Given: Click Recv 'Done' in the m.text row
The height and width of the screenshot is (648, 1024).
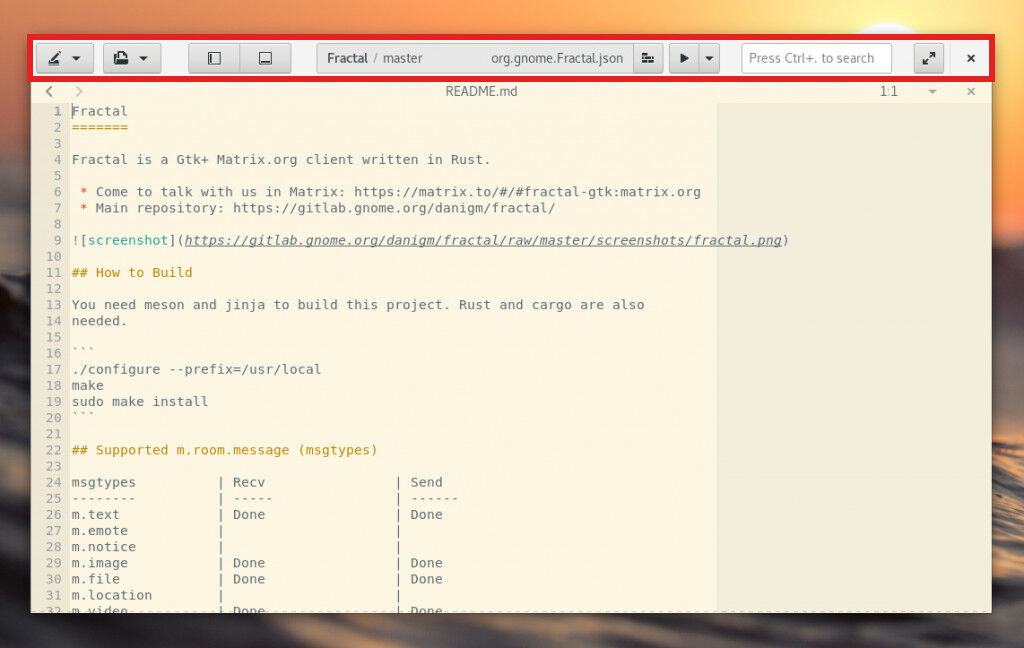Looking at the screenshot, I should coord(249,515).
